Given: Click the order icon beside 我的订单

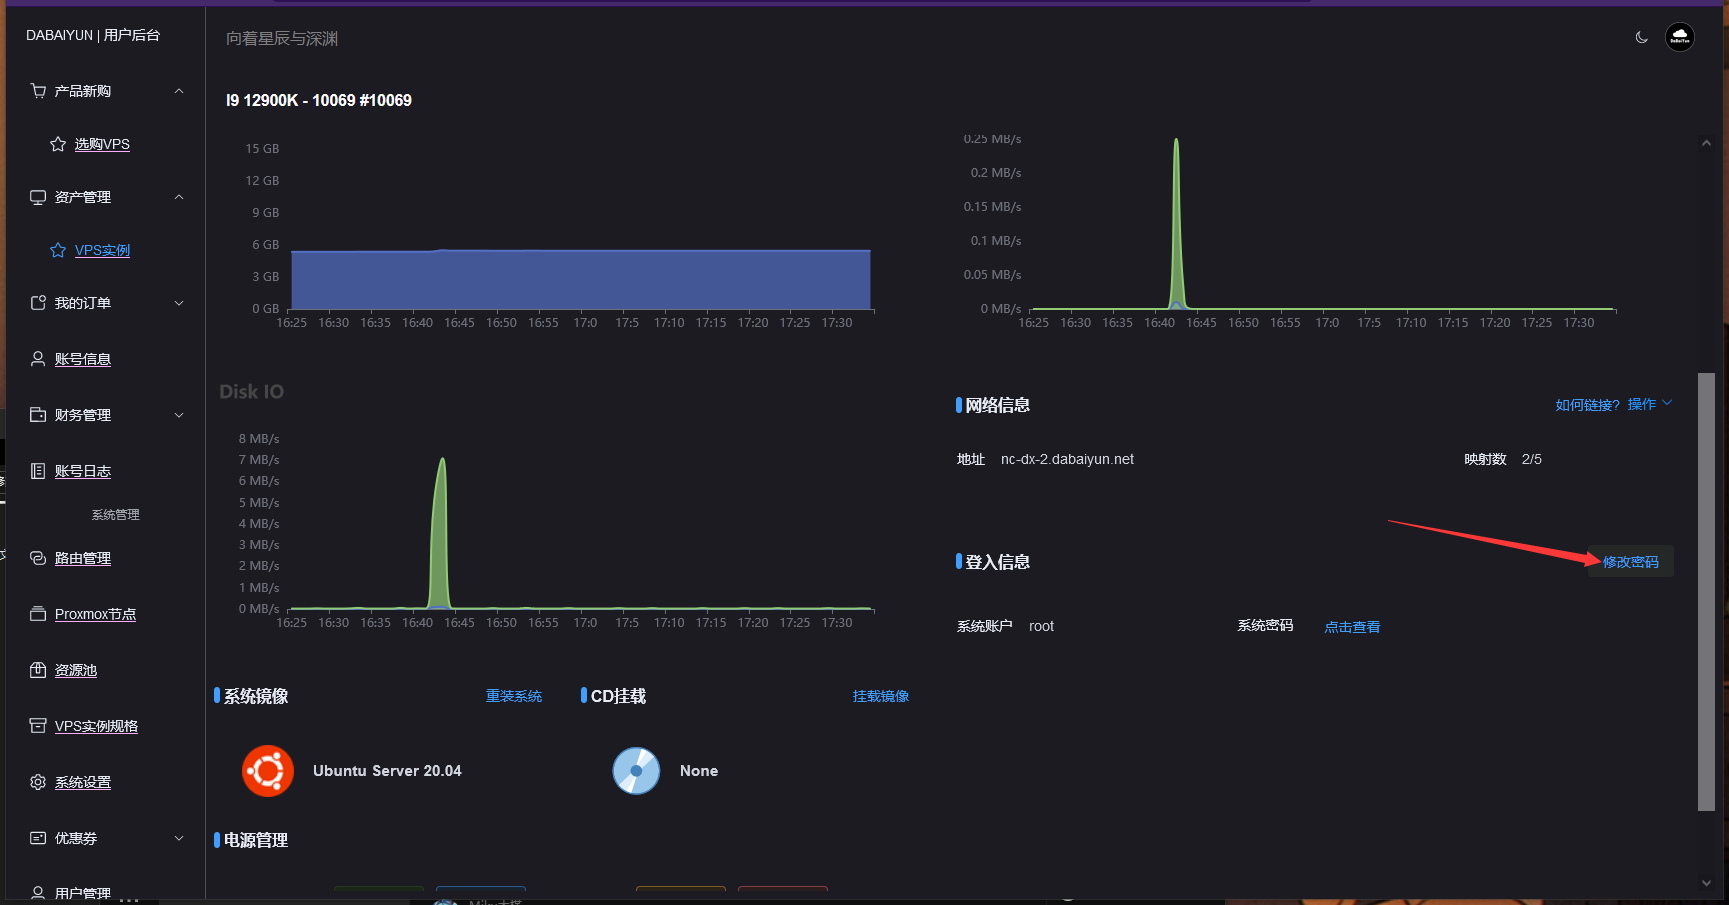Looking at the screenshot, I should pyautogui.click(x=38, y=303).
